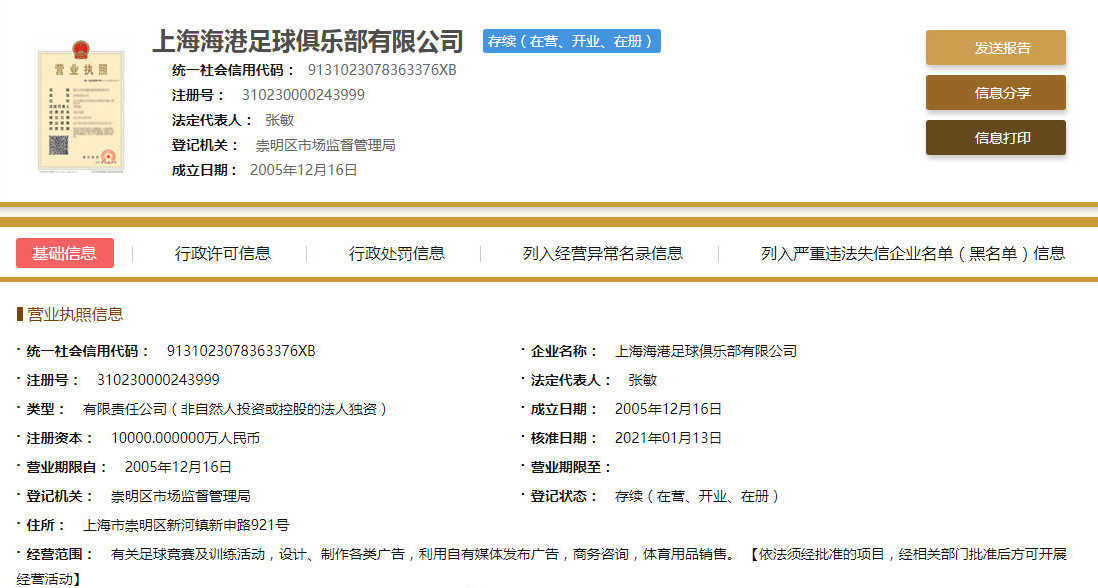Screen dimensions: 1098x588
Task: Click the address 上海市崇明区新河镇新申路921号
Action: tap(186, 525)
